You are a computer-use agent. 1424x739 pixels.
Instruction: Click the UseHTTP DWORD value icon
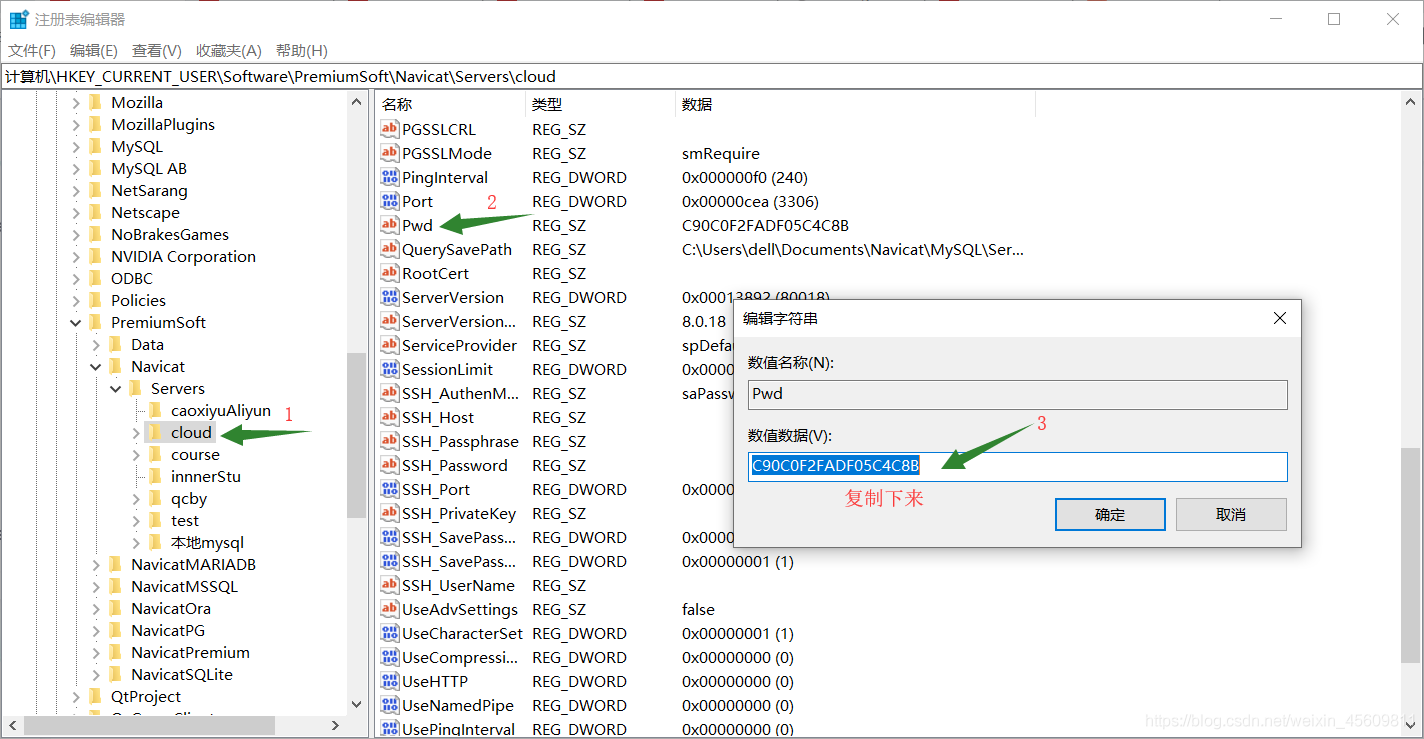(x=390, y=681)
